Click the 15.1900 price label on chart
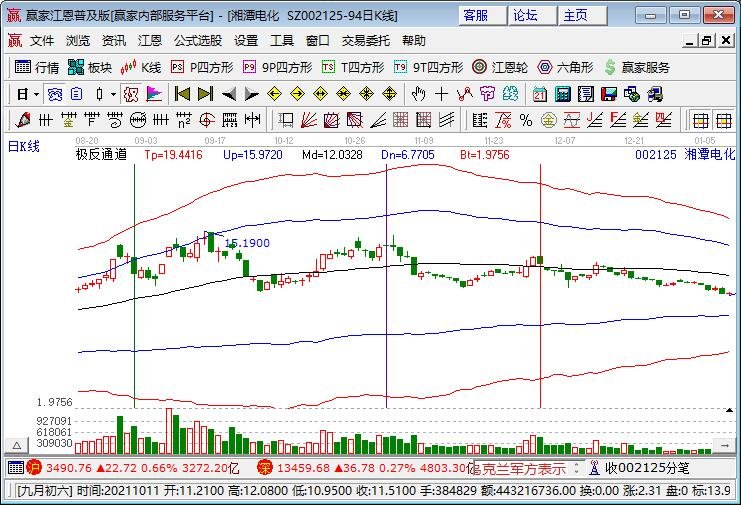Image resolution: width=741 pixels, height=505 pixels. 247,243
